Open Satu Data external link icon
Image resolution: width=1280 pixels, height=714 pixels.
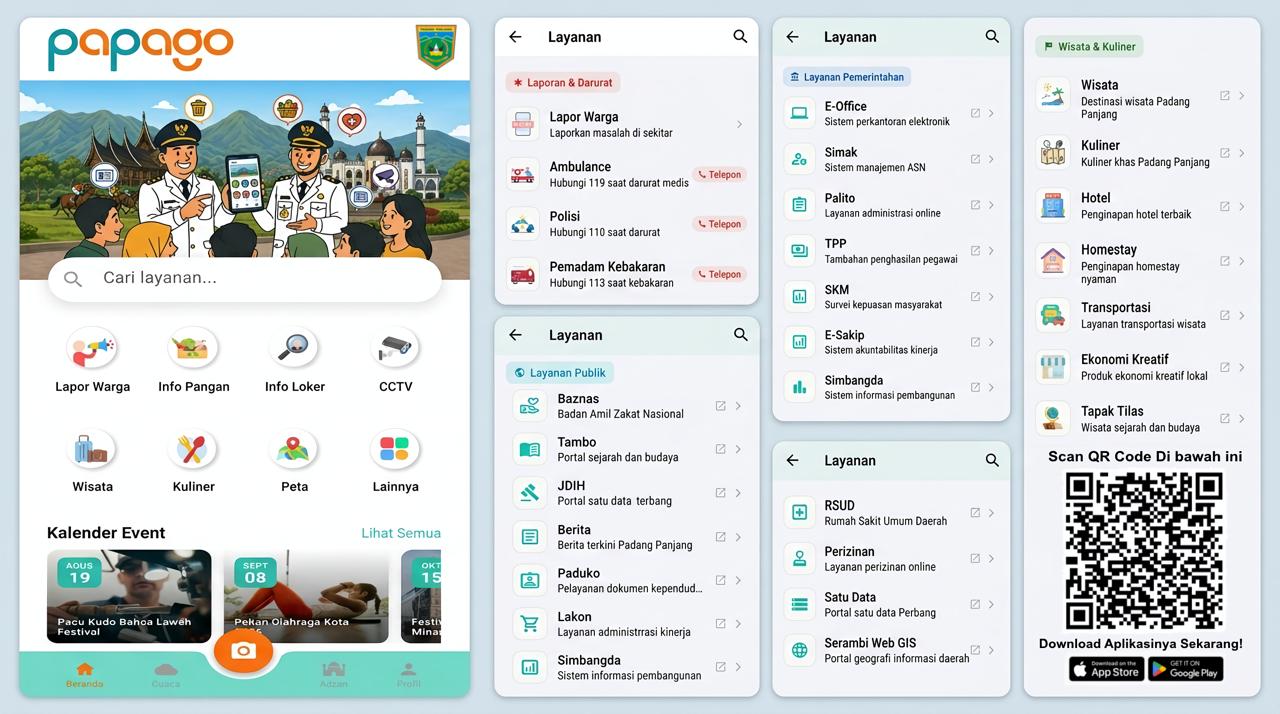975,604
